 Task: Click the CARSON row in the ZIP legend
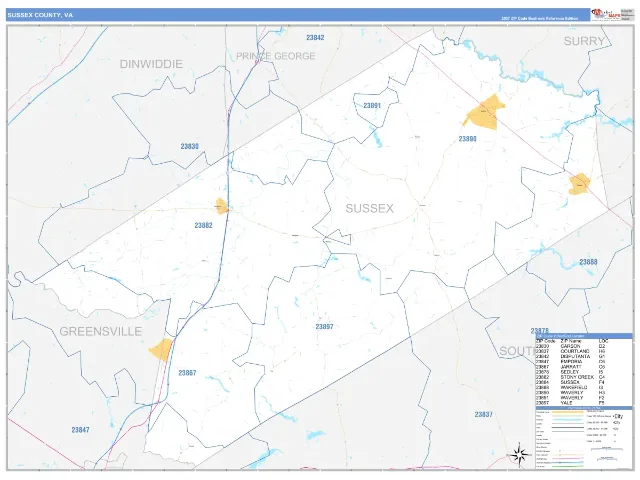pos(571,346)
